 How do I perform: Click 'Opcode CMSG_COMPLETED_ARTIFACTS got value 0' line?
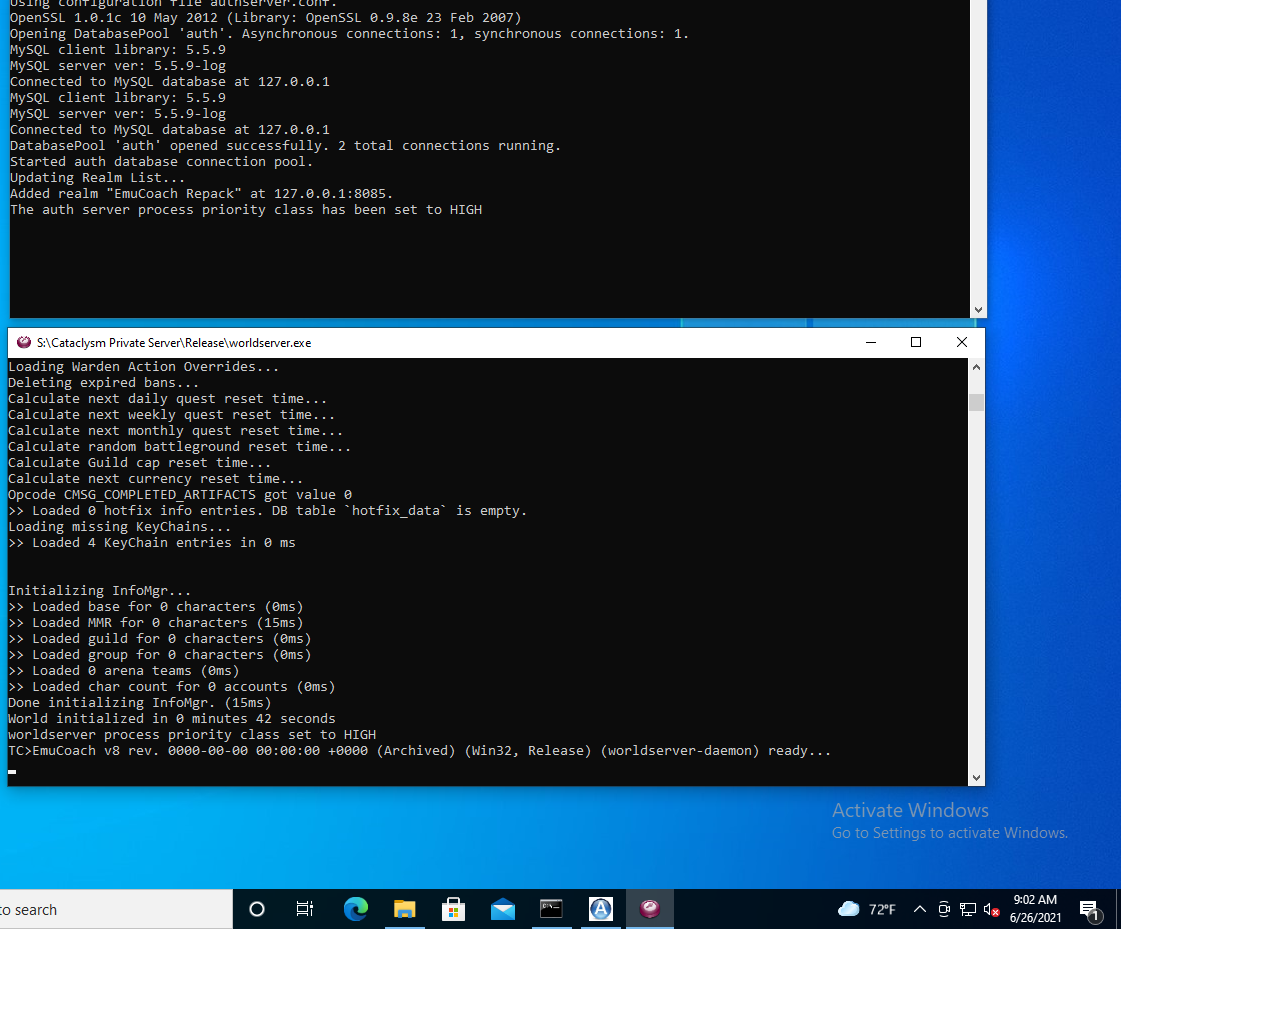point(180,495)
